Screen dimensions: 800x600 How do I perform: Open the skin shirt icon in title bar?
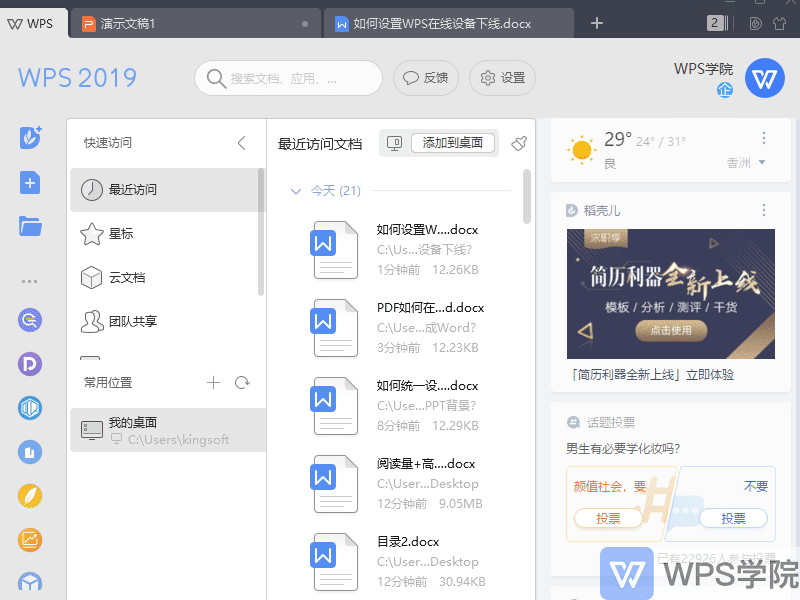pyautogui.click(x=779, y=23)
